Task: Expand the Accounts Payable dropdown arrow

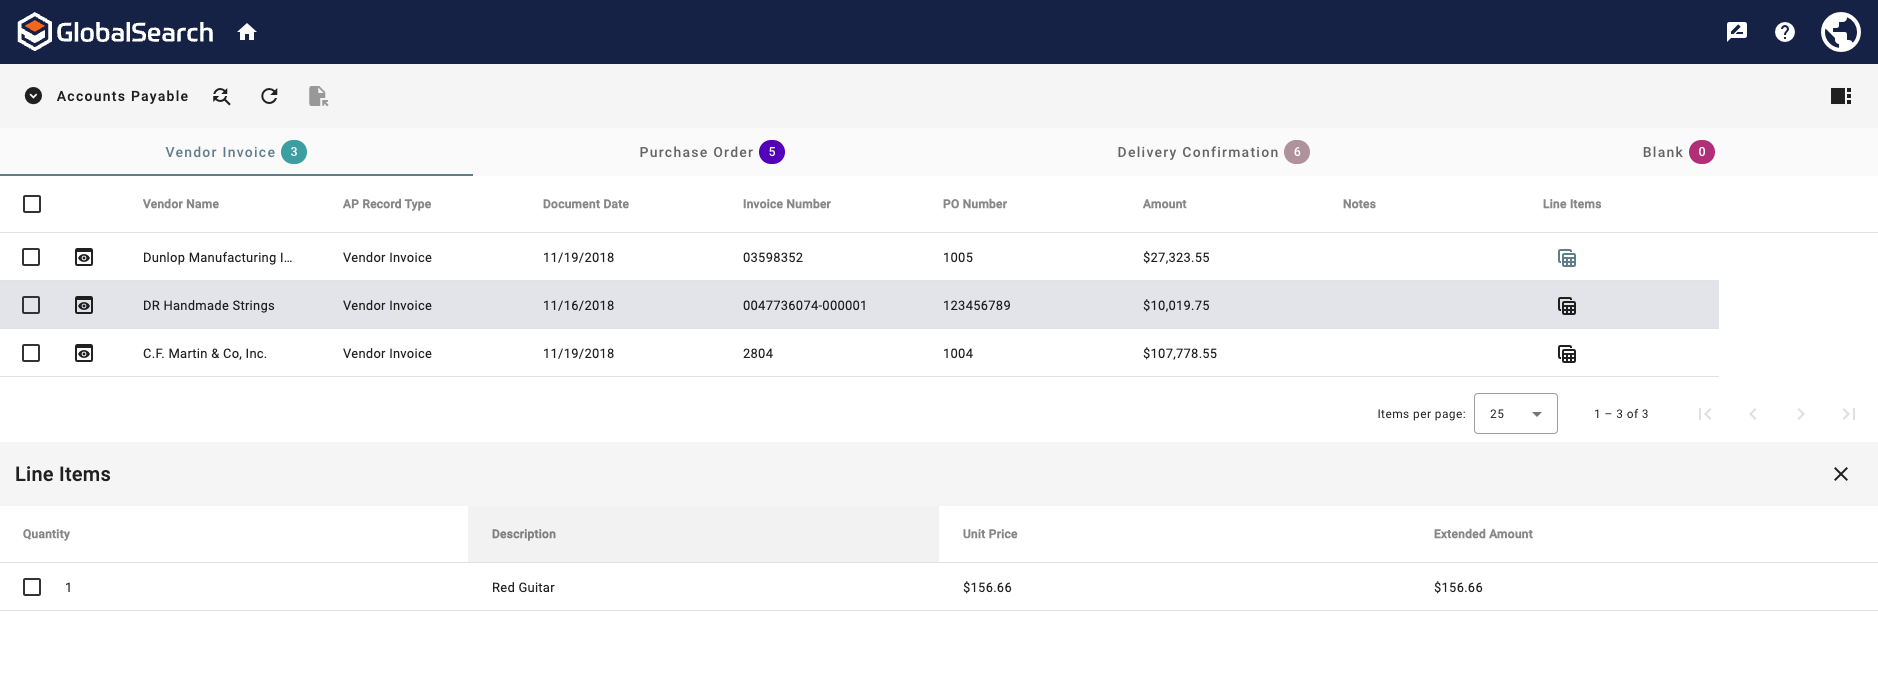Action: tap(33, 96)
